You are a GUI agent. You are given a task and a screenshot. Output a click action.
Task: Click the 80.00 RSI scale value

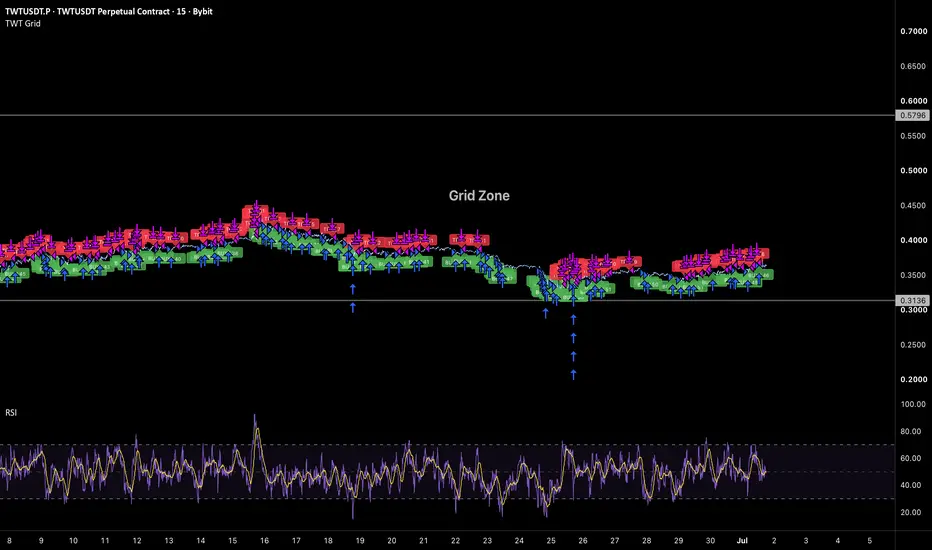click(x=913, y=432)
